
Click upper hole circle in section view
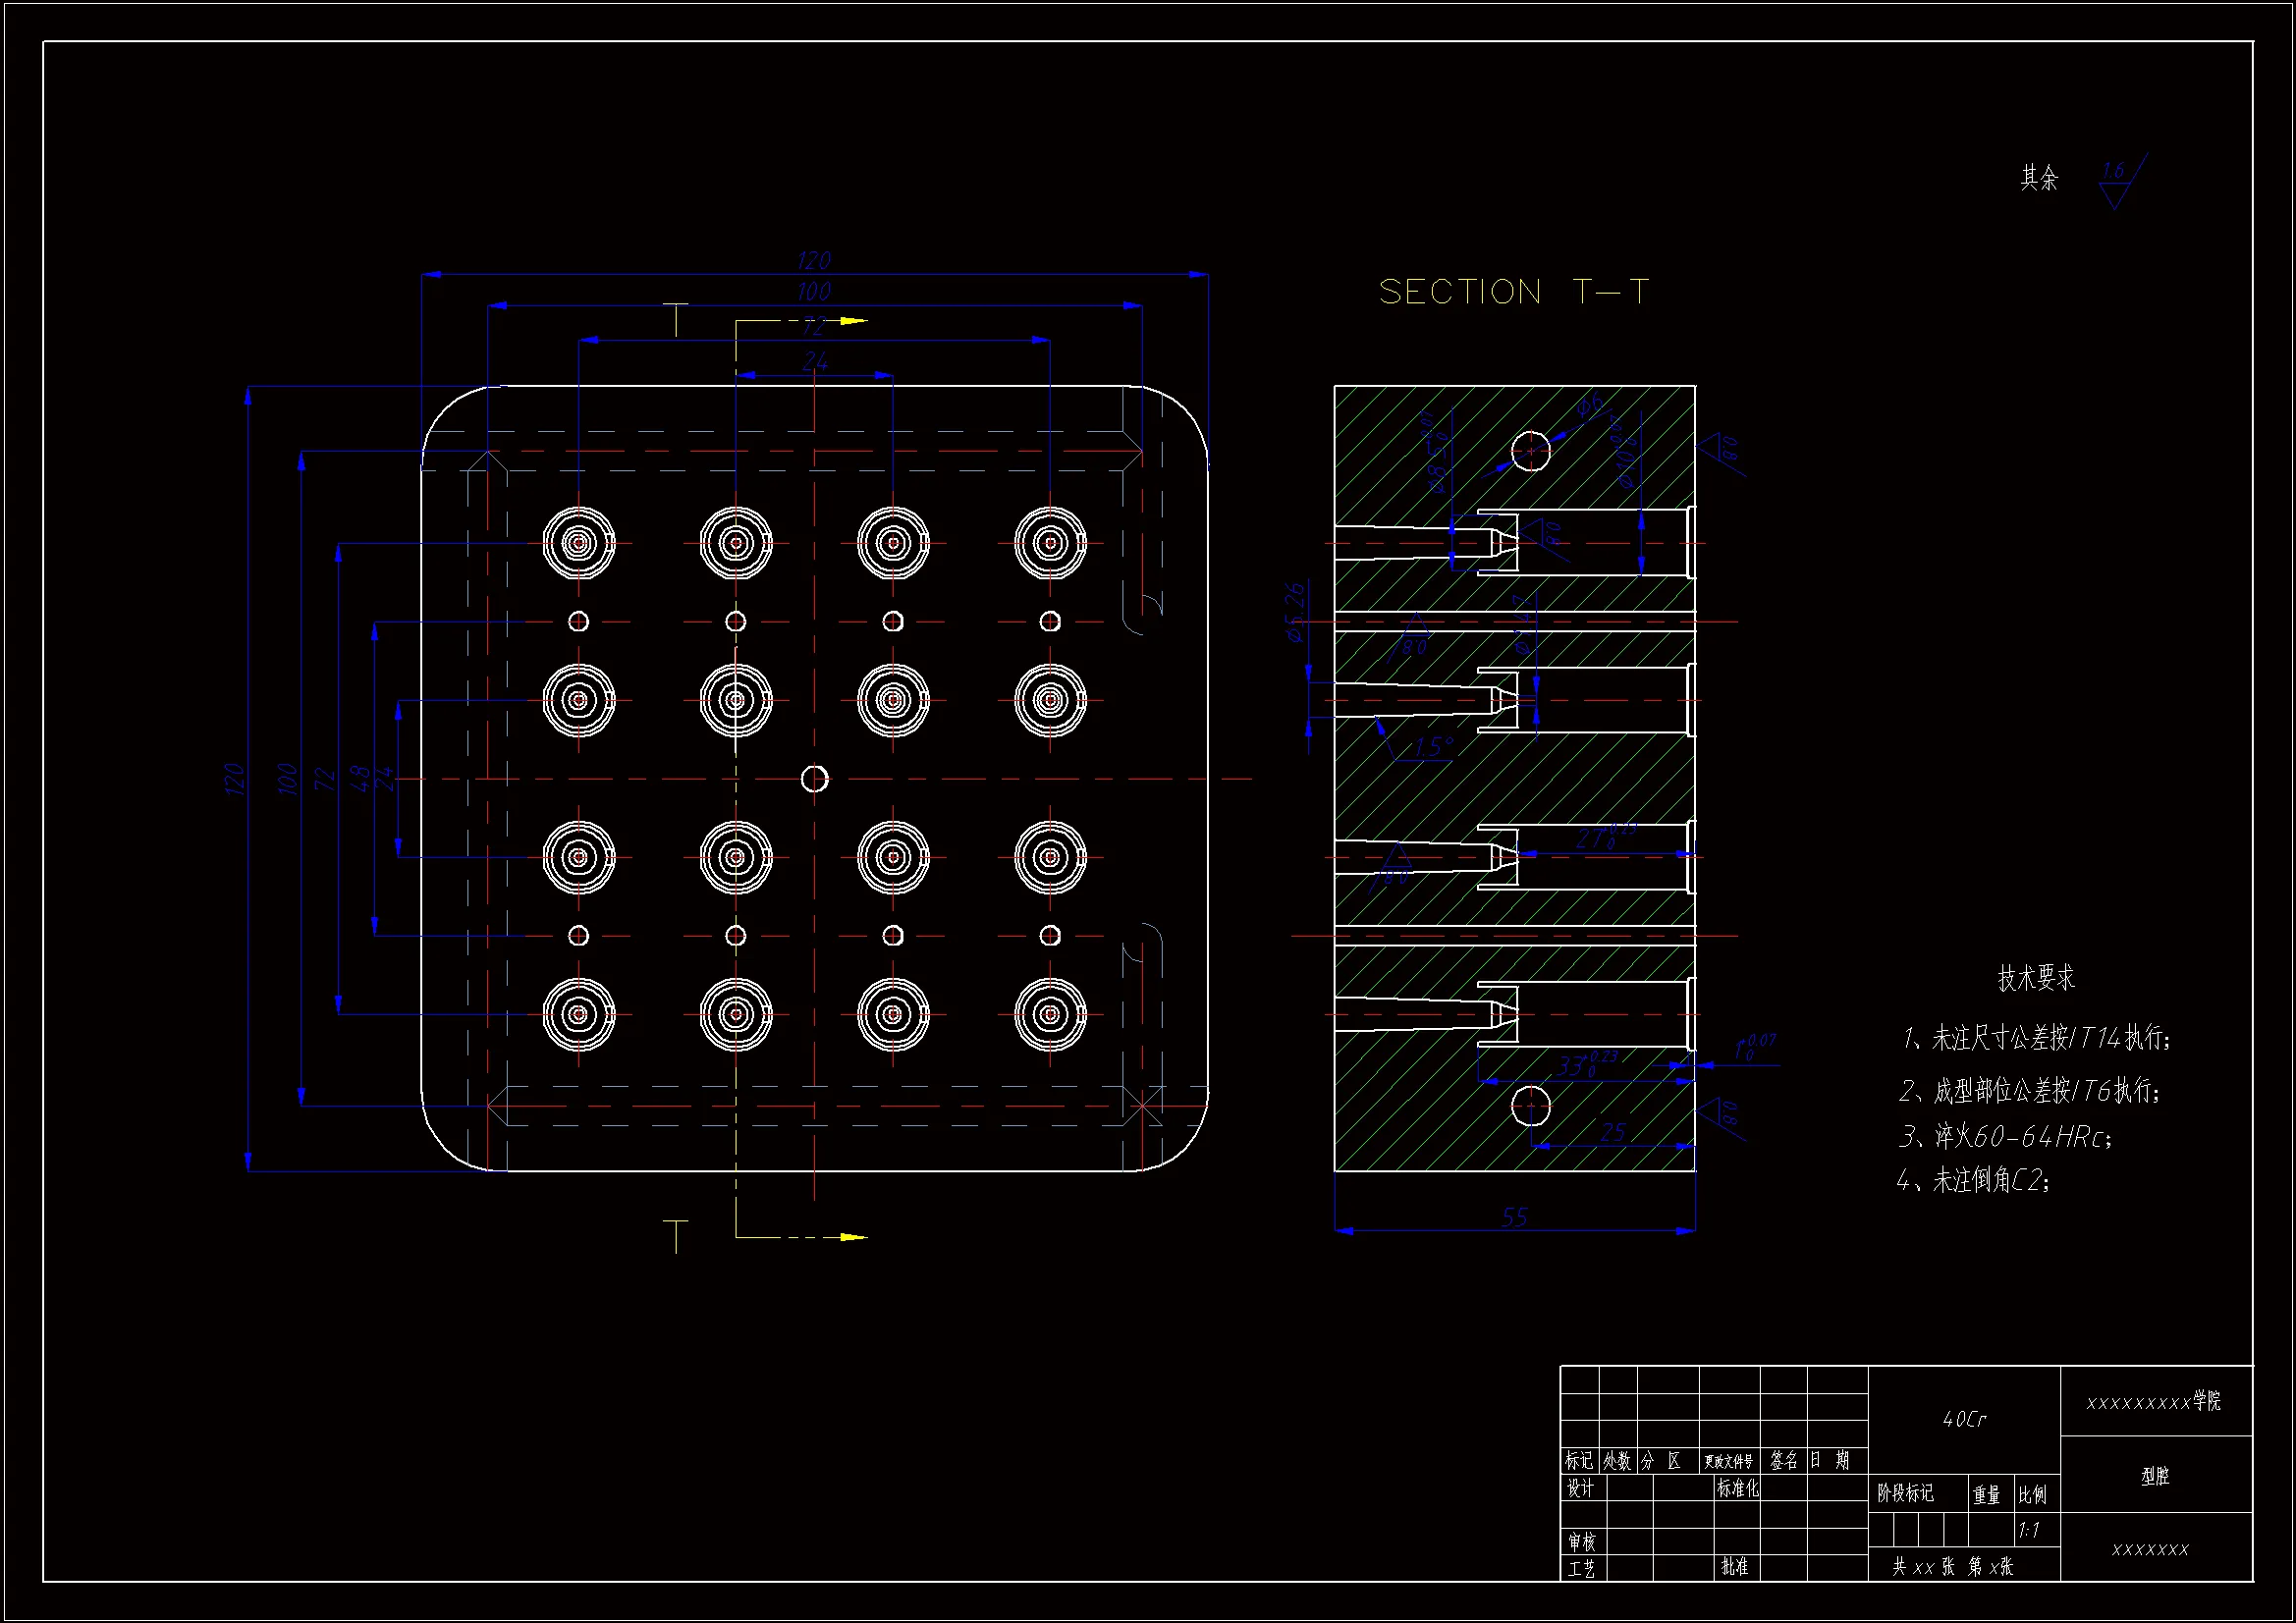click(1530, 451)
